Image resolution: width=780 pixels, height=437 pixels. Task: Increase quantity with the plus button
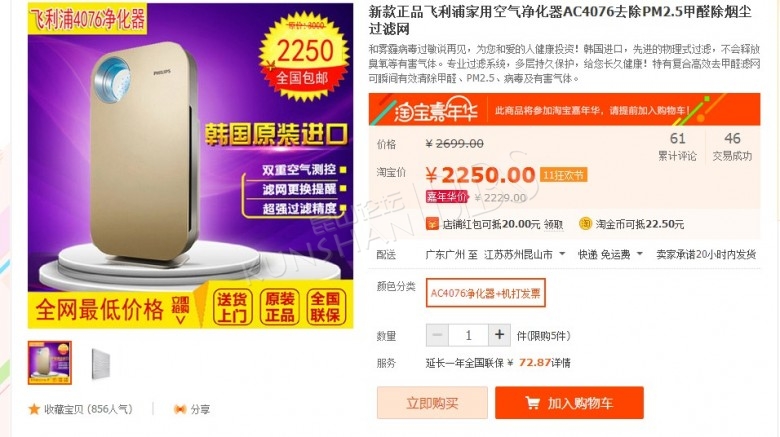click(x=499, y=335)
